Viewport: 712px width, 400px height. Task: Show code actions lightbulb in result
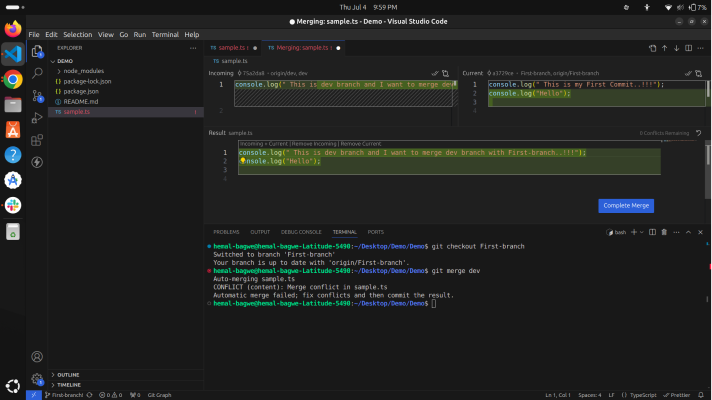pyautogui.click(x=243, y=161)
